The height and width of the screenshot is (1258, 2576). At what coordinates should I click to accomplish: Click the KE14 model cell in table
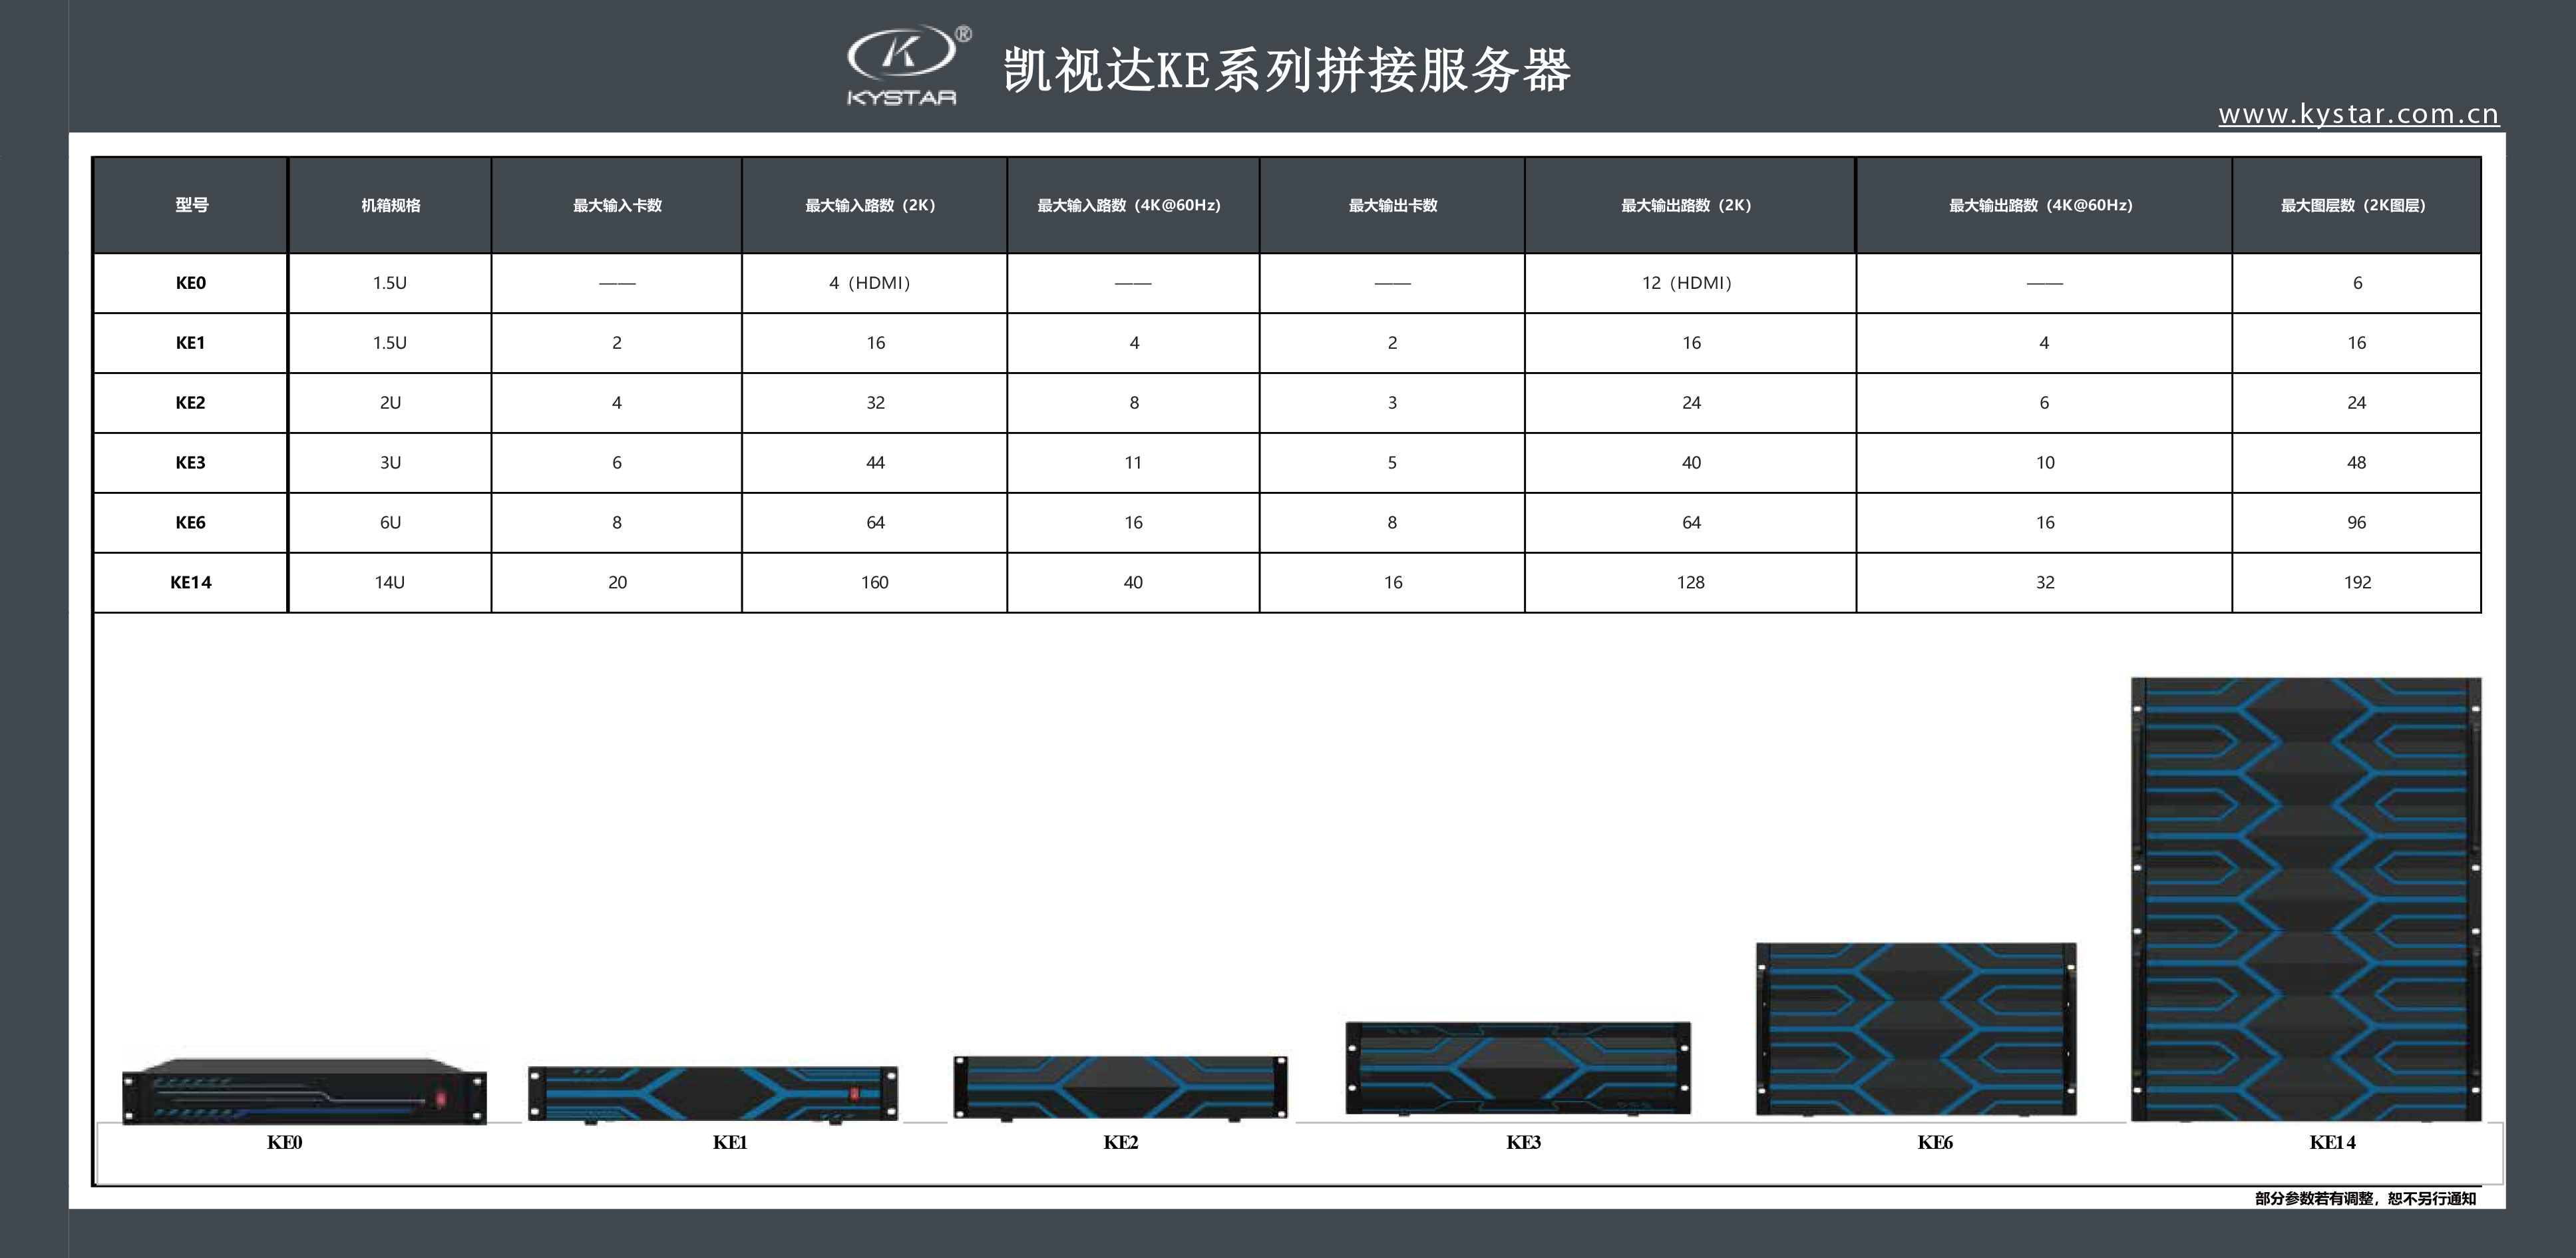point(191,583)
